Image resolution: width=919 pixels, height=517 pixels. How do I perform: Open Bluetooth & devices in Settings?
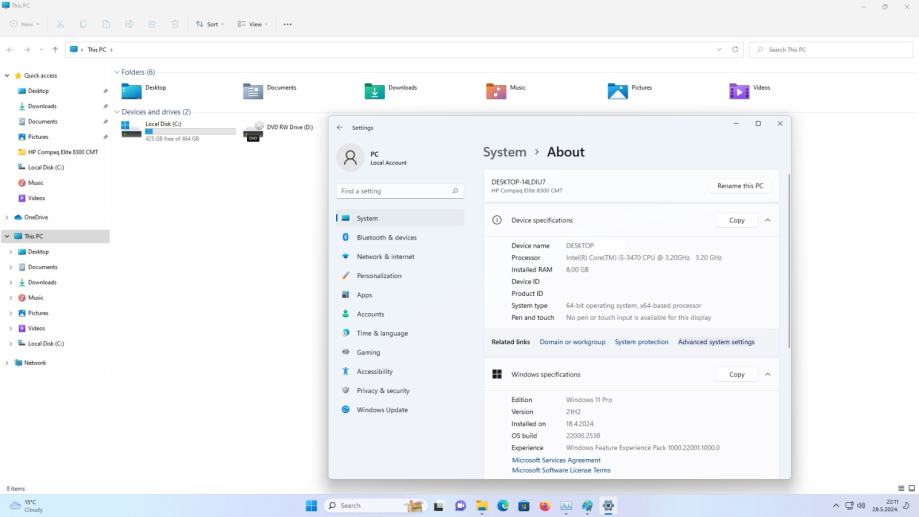[400, 237]
